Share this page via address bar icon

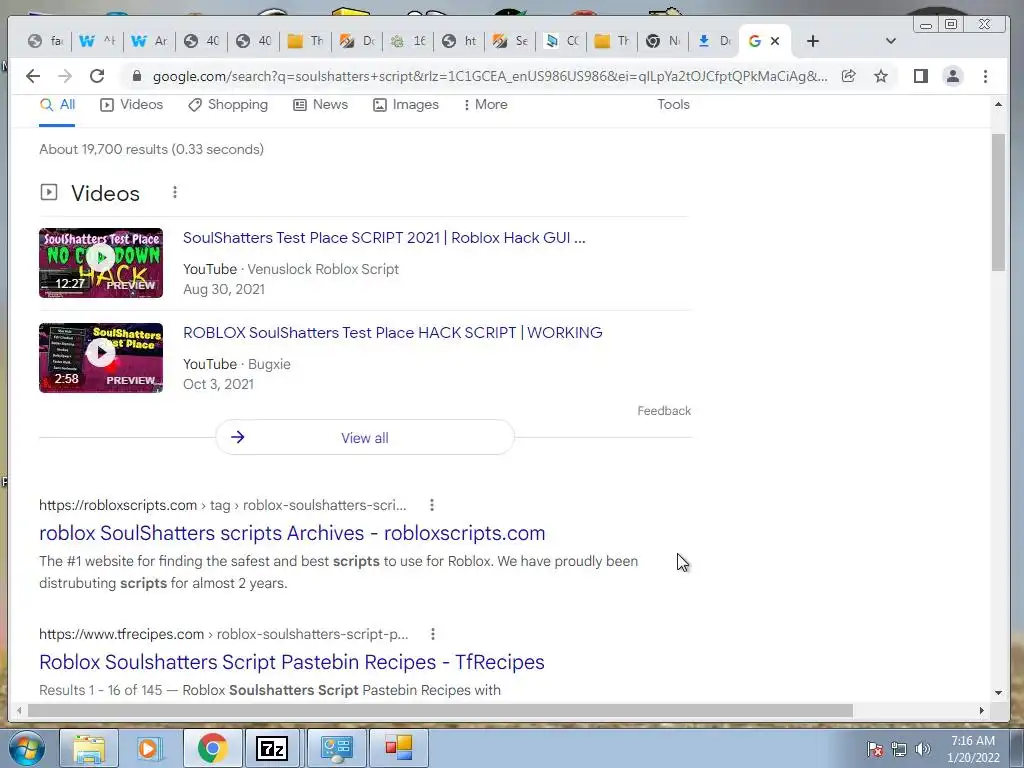(x=848, y=76)
